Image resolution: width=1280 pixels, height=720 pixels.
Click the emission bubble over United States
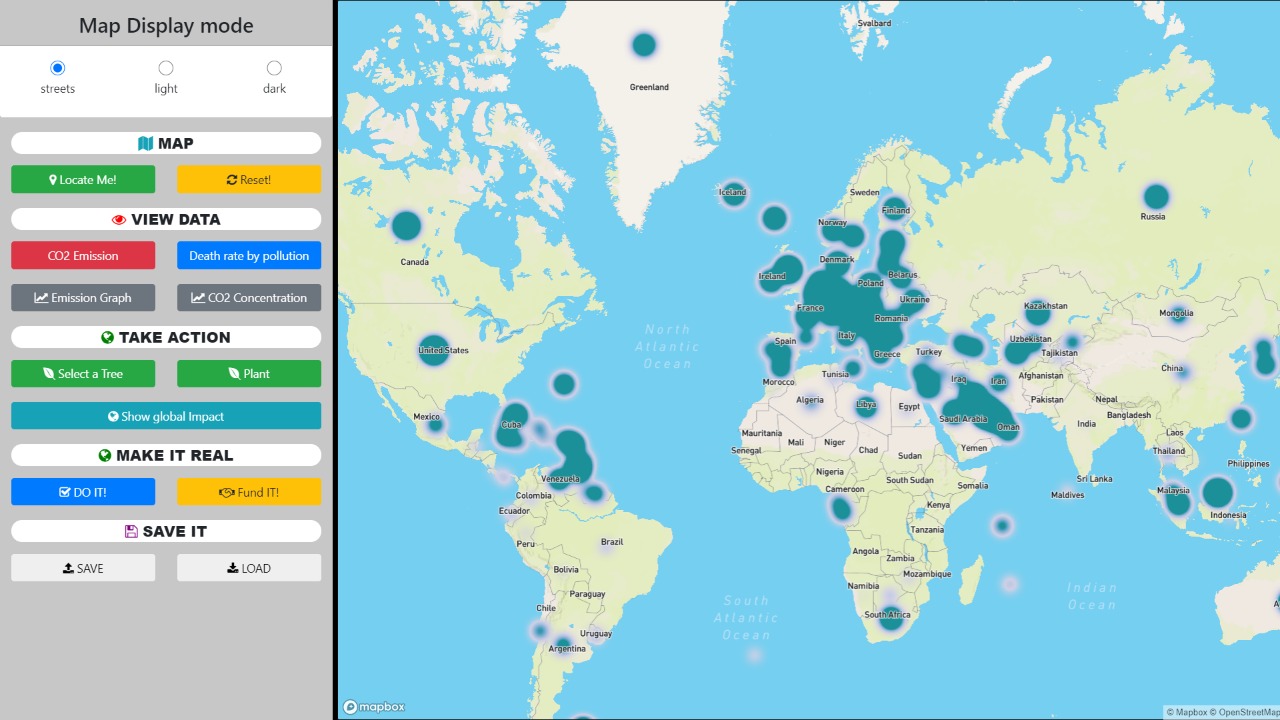pyautogui.click(x=433, y=350)
